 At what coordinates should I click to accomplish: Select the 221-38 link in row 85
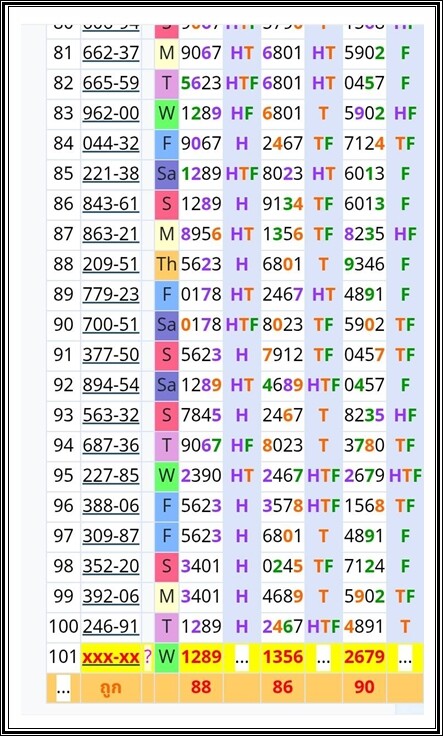click(111, 174)
